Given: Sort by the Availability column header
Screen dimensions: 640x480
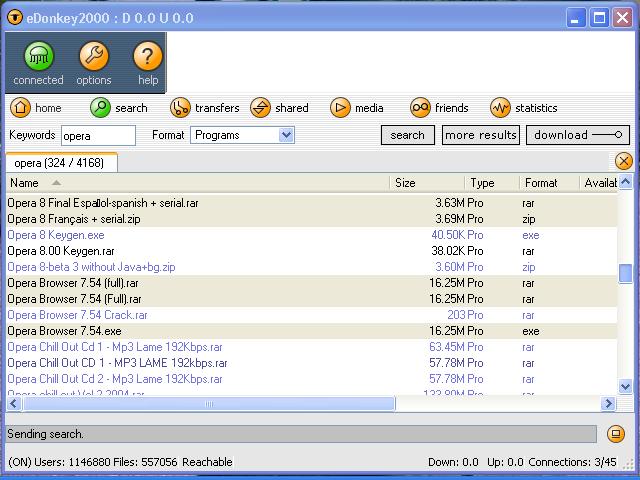Looking at the screenshot, I should (x=599, y=183).
